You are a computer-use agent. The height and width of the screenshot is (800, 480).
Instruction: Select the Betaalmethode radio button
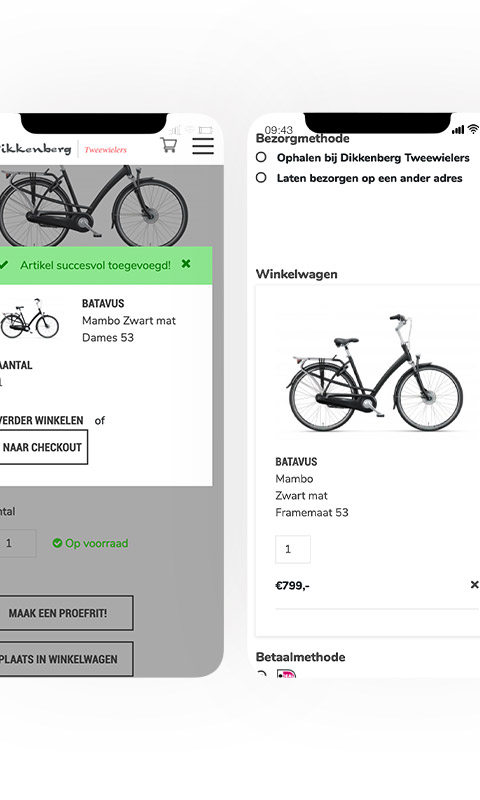[261, 674]
